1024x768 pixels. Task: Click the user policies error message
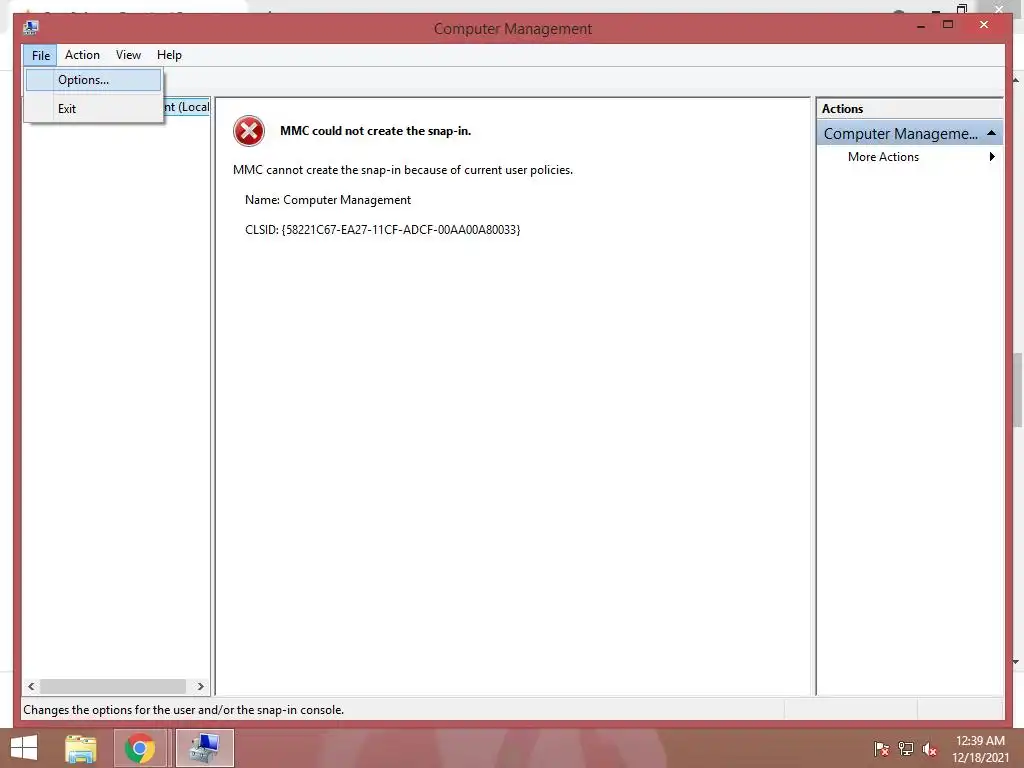pos(403,170)
